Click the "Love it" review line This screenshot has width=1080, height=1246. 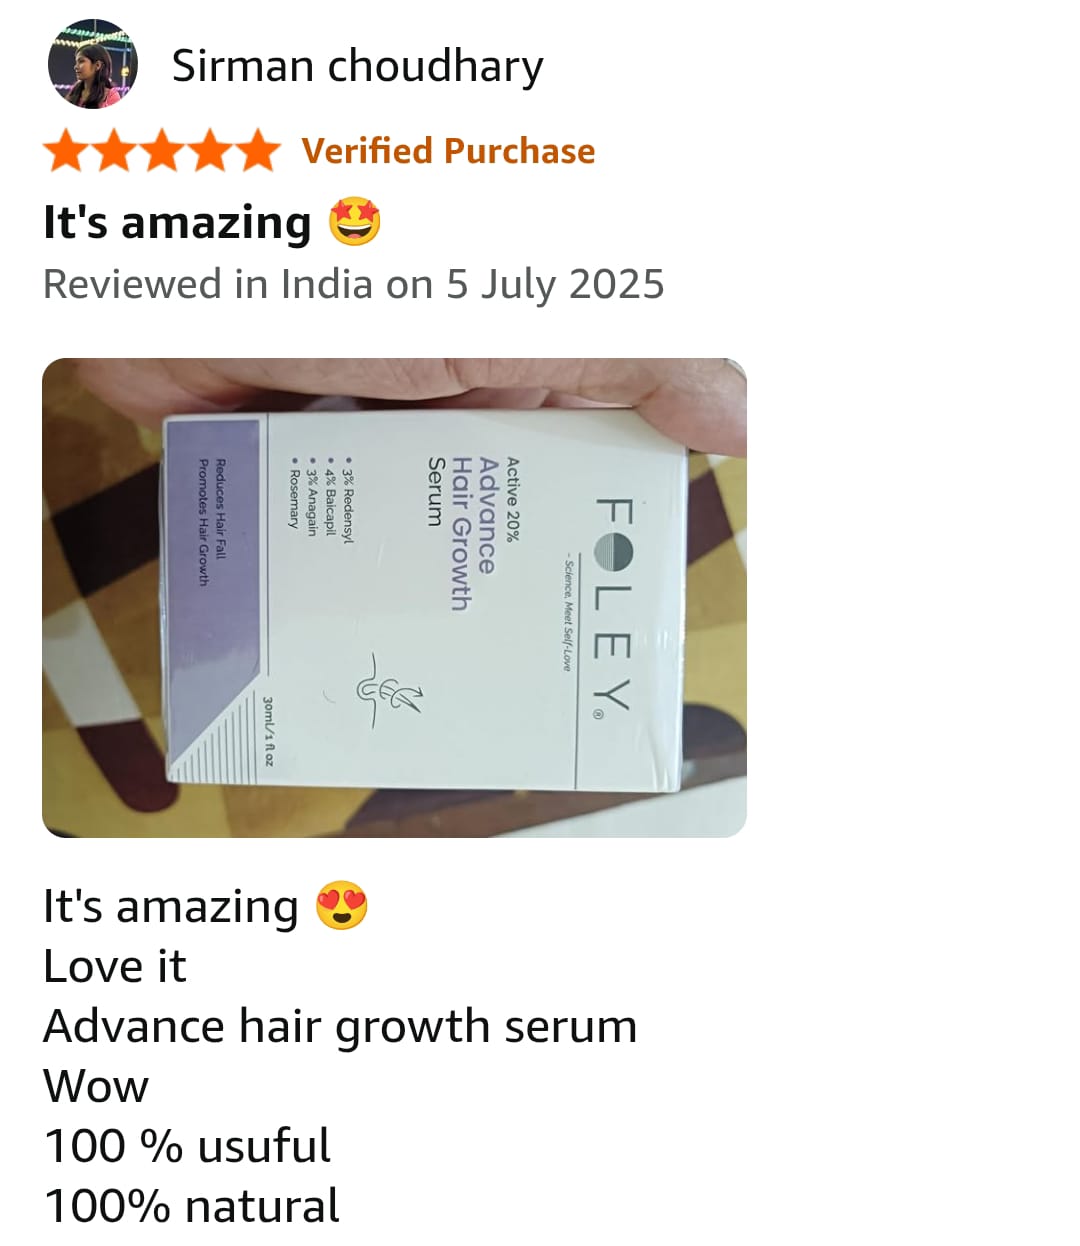115,966
